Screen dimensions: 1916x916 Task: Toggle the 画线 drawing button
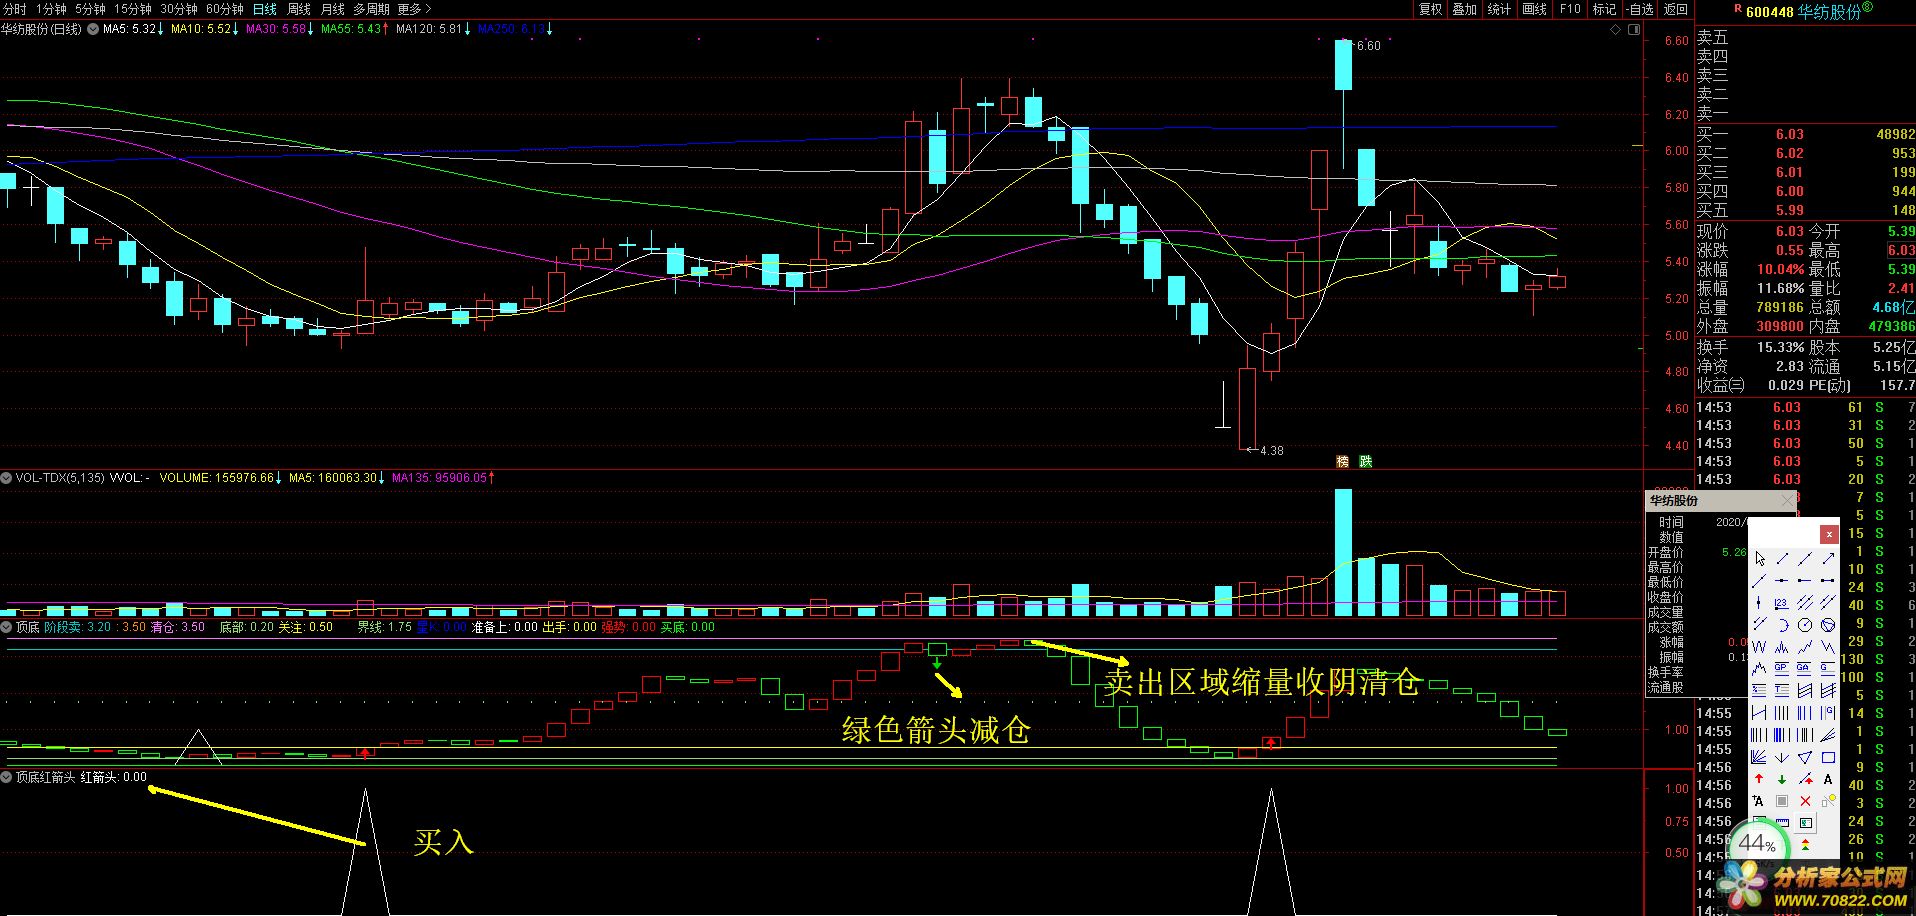pyautogui.click(x=1534, y=9)
